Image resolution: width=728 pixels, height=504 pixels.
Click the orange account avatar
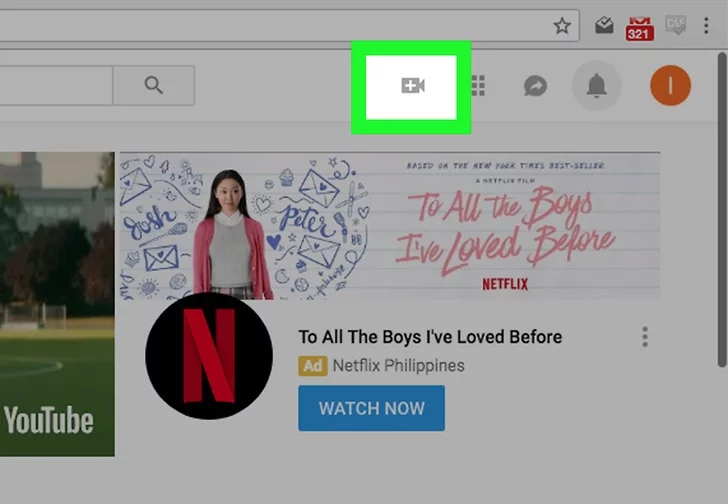pyautogui.click(x=669, y=87)
